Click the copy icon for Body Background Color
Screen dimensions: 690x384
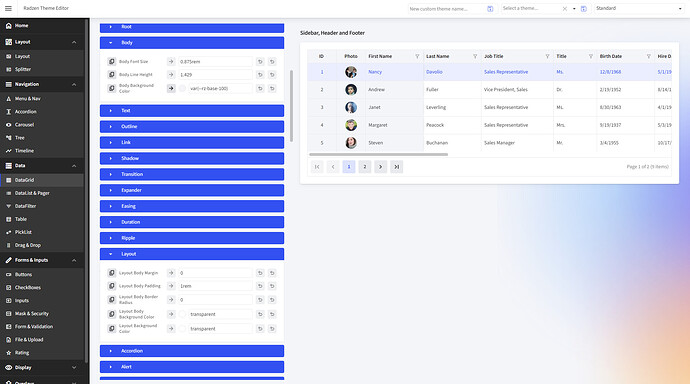point(112,88)
